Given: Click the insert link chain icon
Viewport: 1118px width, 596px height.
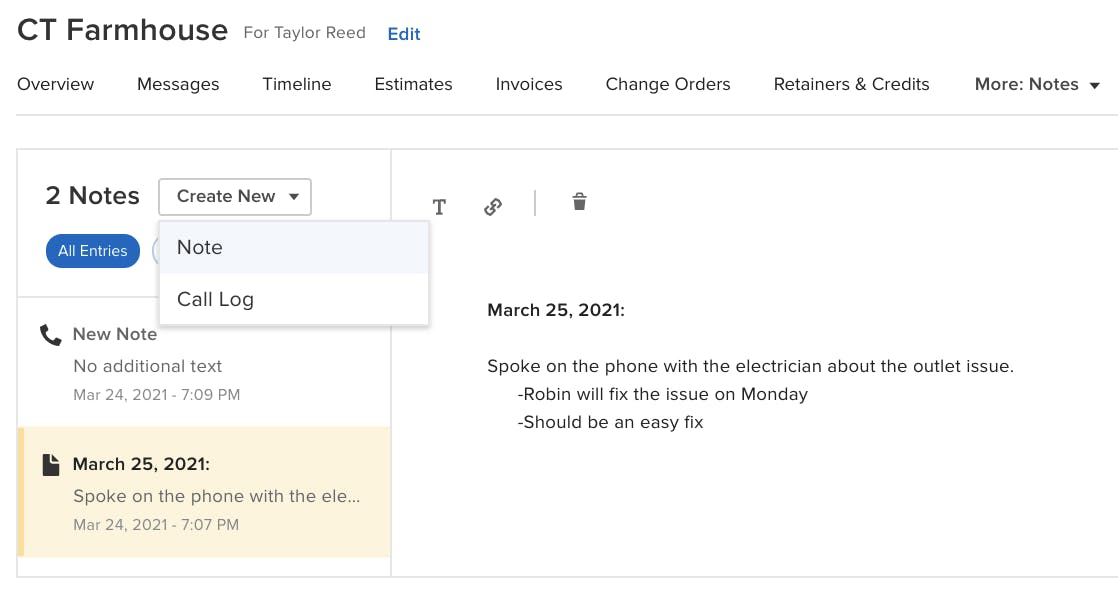Looking at the screenshot, I should point(493,207).
